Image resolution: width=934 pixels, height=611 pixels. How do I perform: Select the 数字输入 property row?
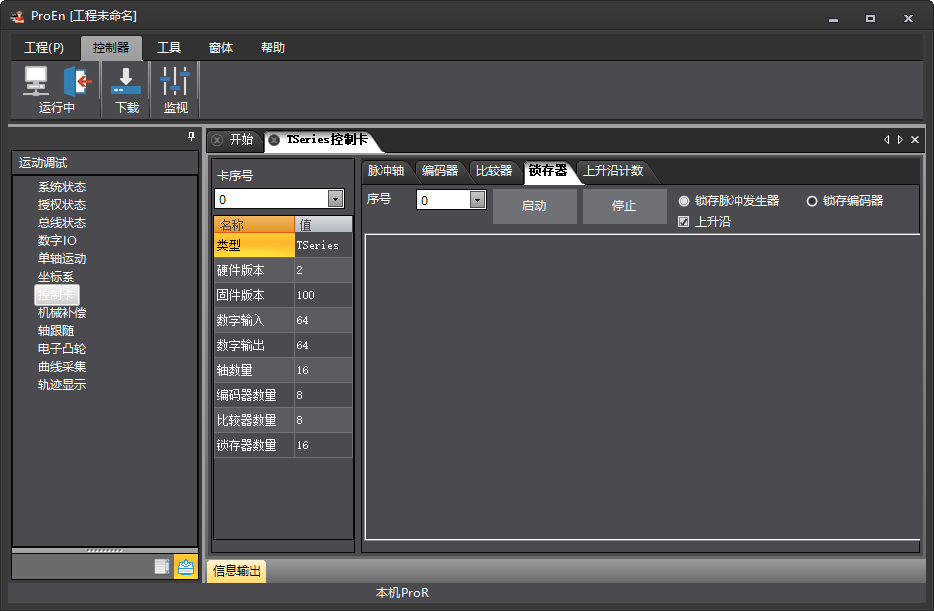point(283,320)
